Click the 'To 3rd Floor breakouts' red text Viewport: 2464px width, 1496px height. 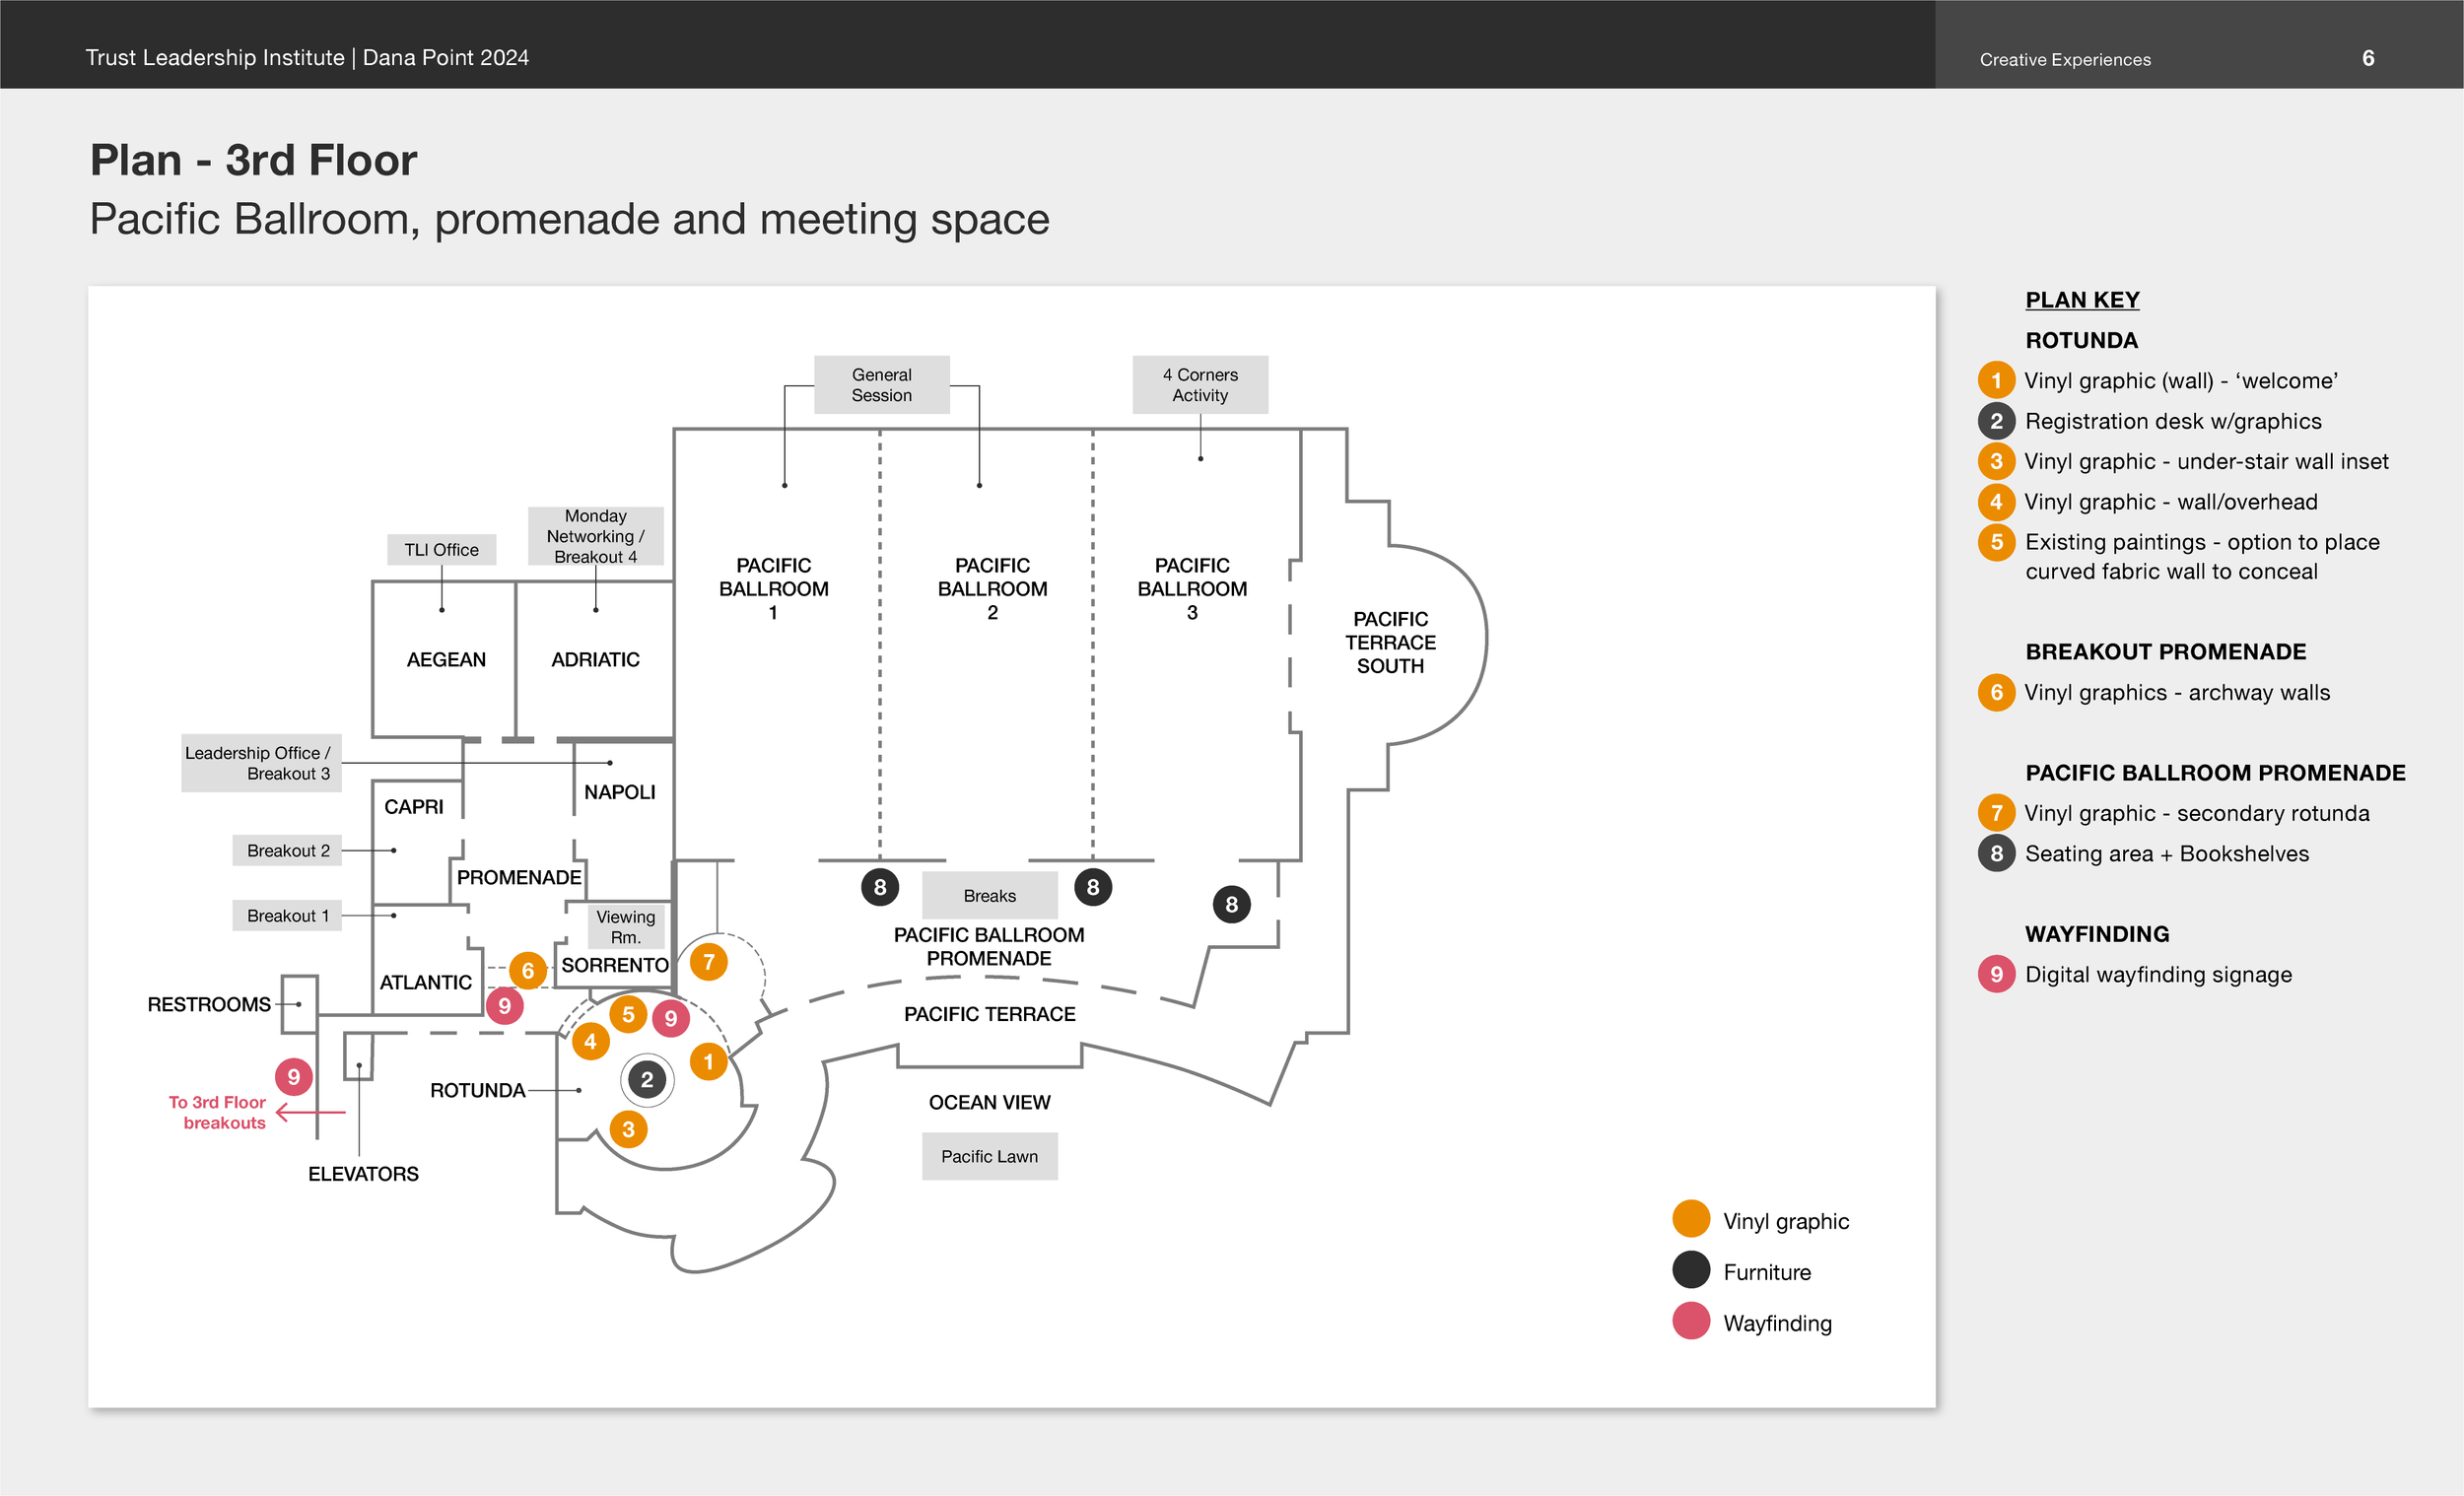pyautogui.click(x=218, y=1112)
